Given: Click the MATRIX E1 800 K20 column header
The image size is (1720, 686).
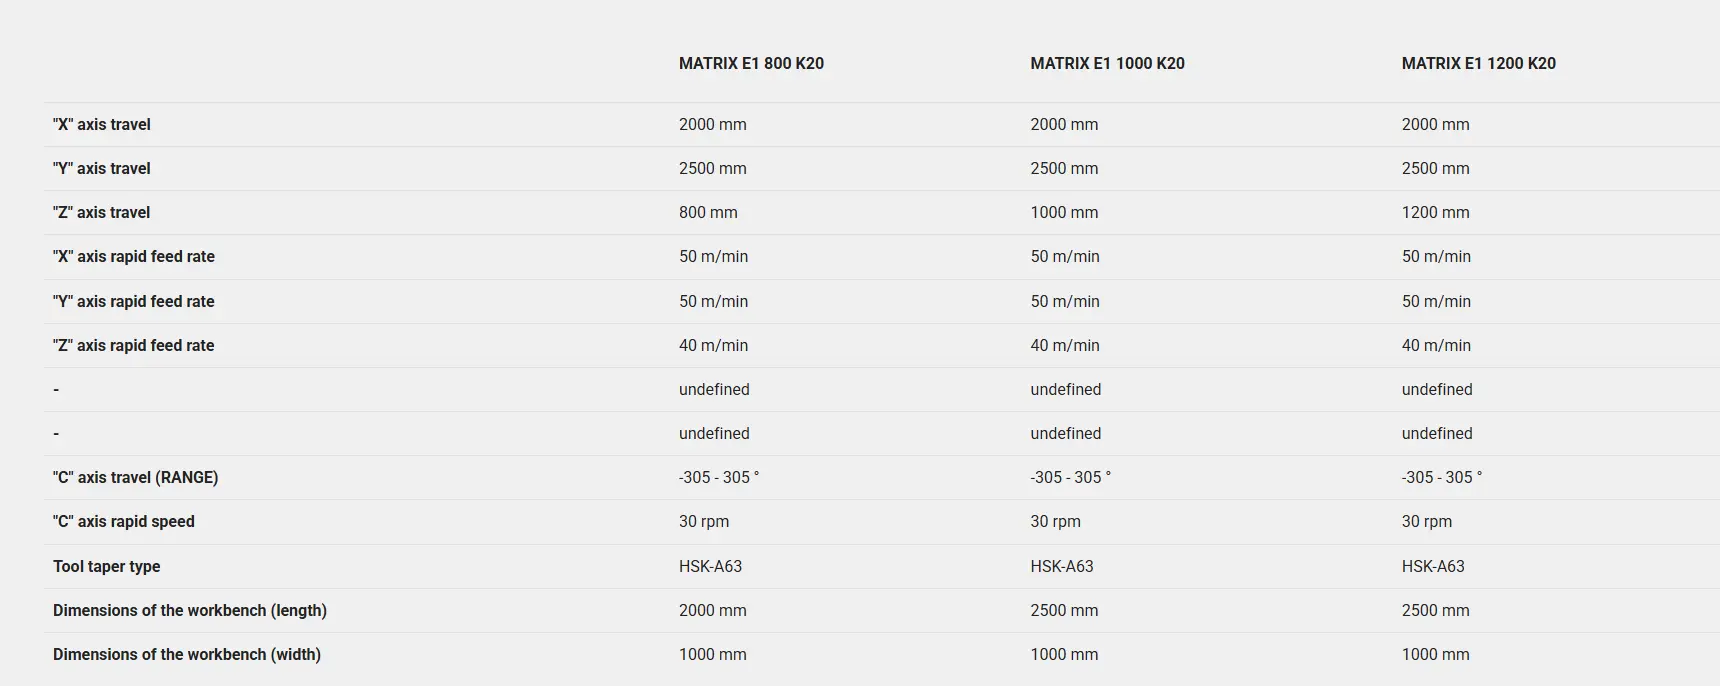Looking at the screenshot, I should click(751, 63).
